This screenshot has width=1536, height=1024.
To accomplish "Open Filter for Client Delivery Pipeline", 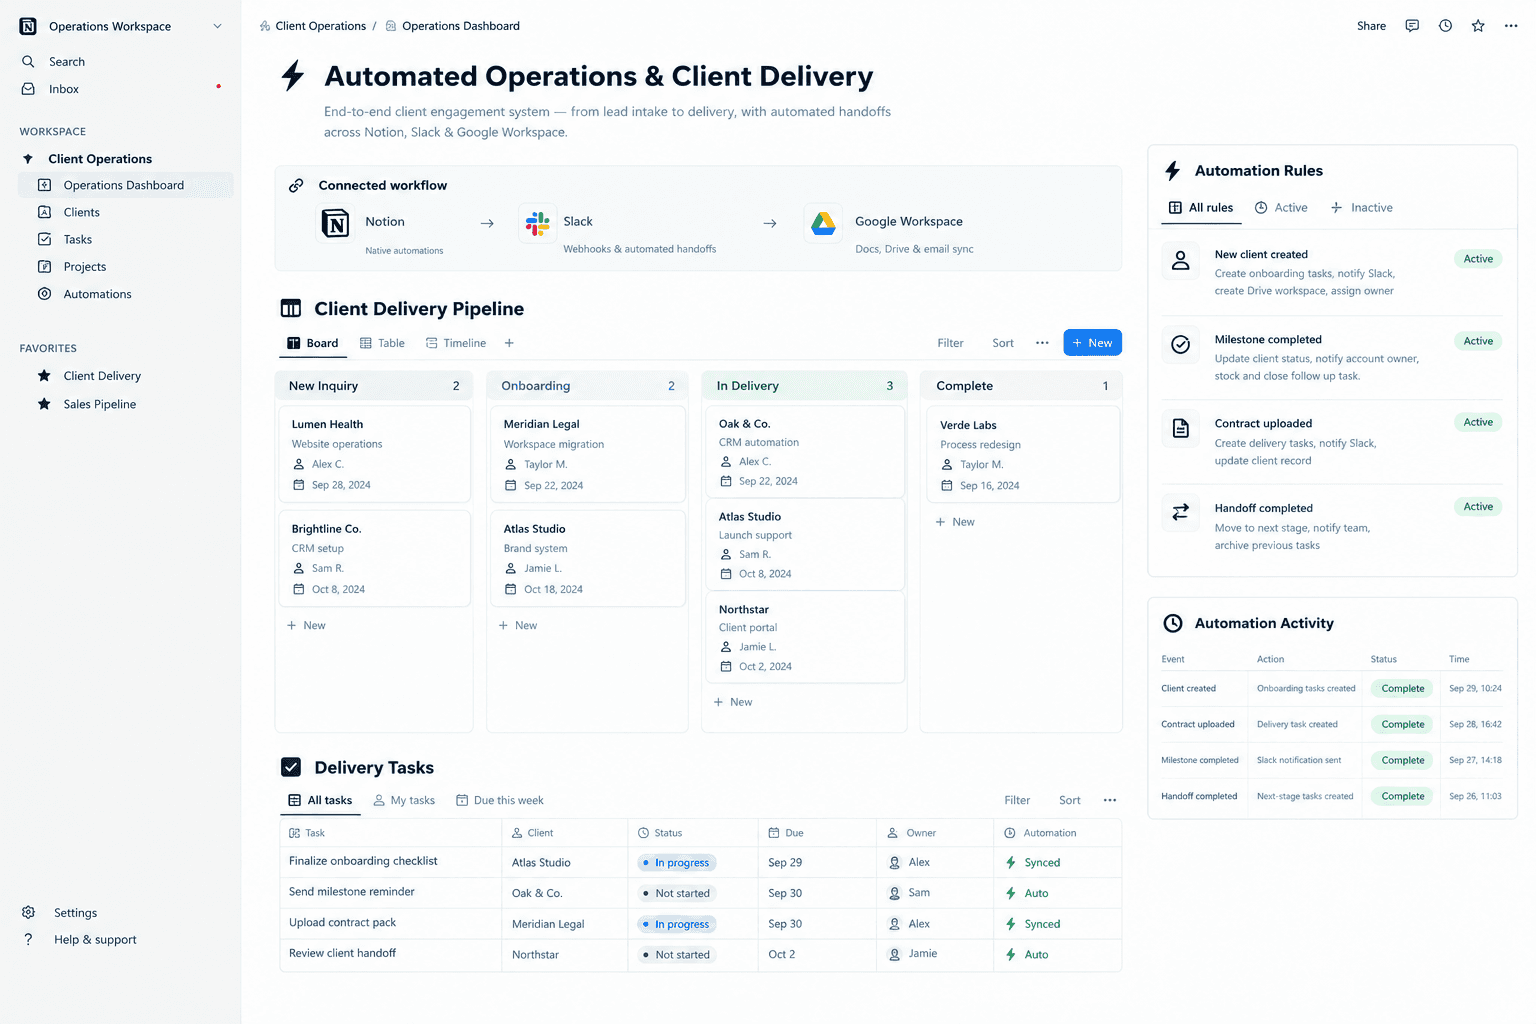I will 950,343.
